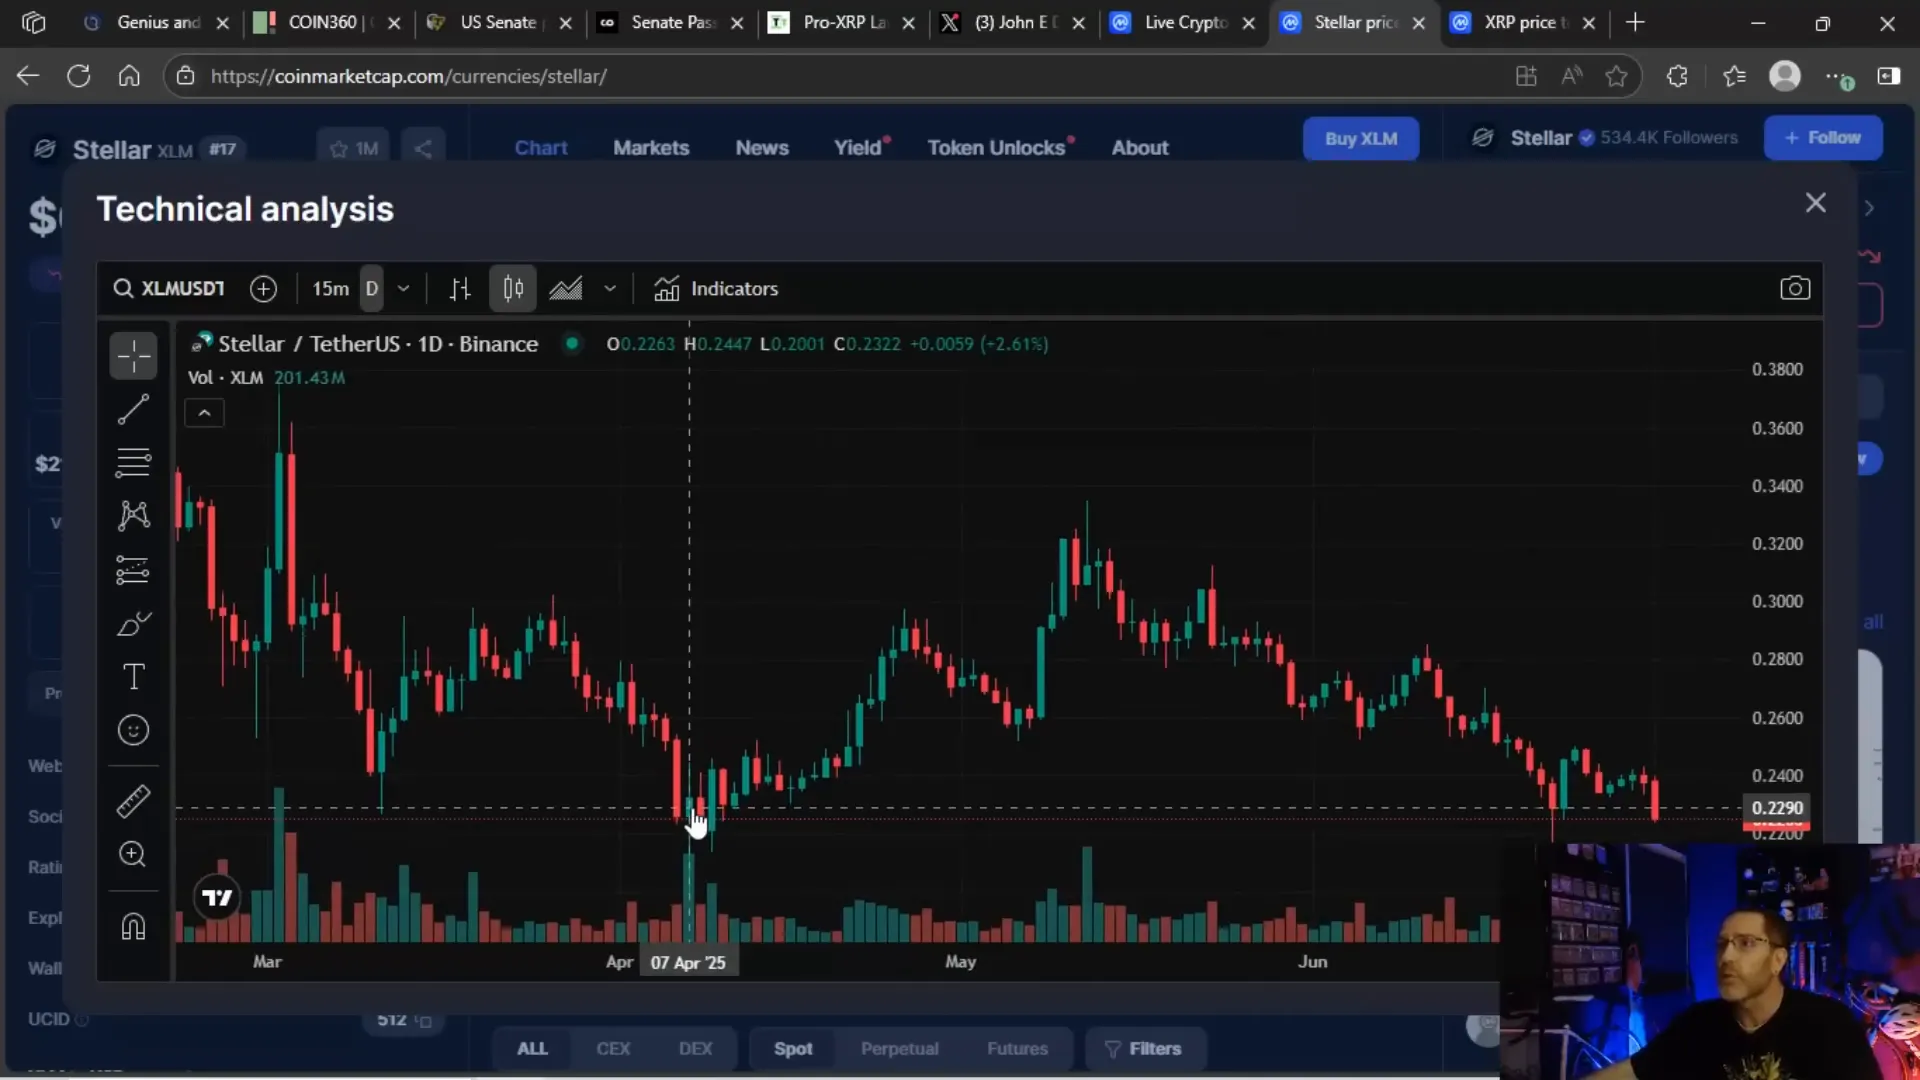Toggle the magnet snap mode
The image size is (1920, 1080).
pyautogui.click(x=133, y=926)
